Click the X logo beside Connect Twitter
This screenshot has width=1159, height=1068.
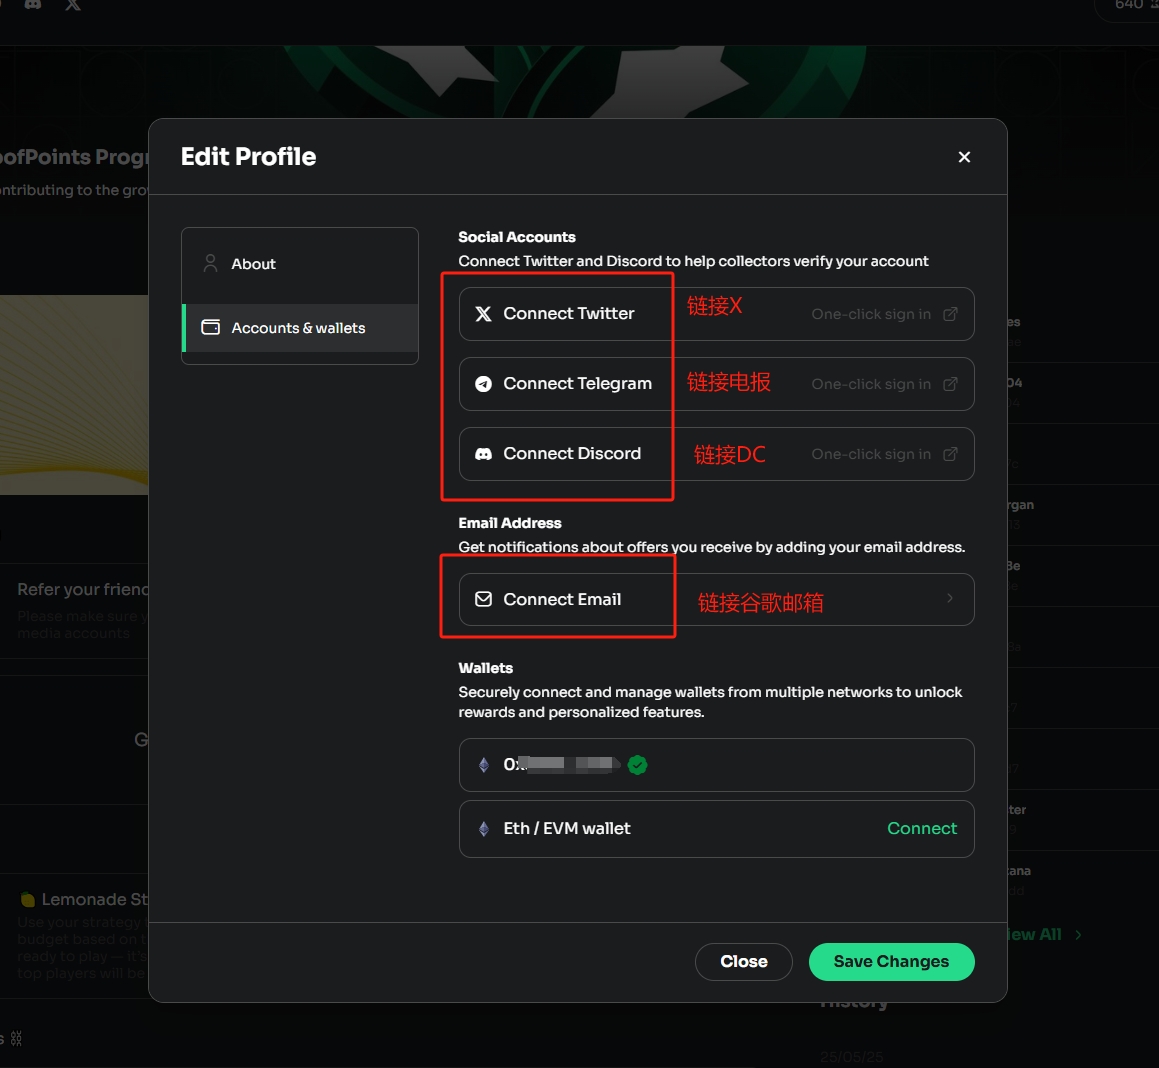coord(483,314)
